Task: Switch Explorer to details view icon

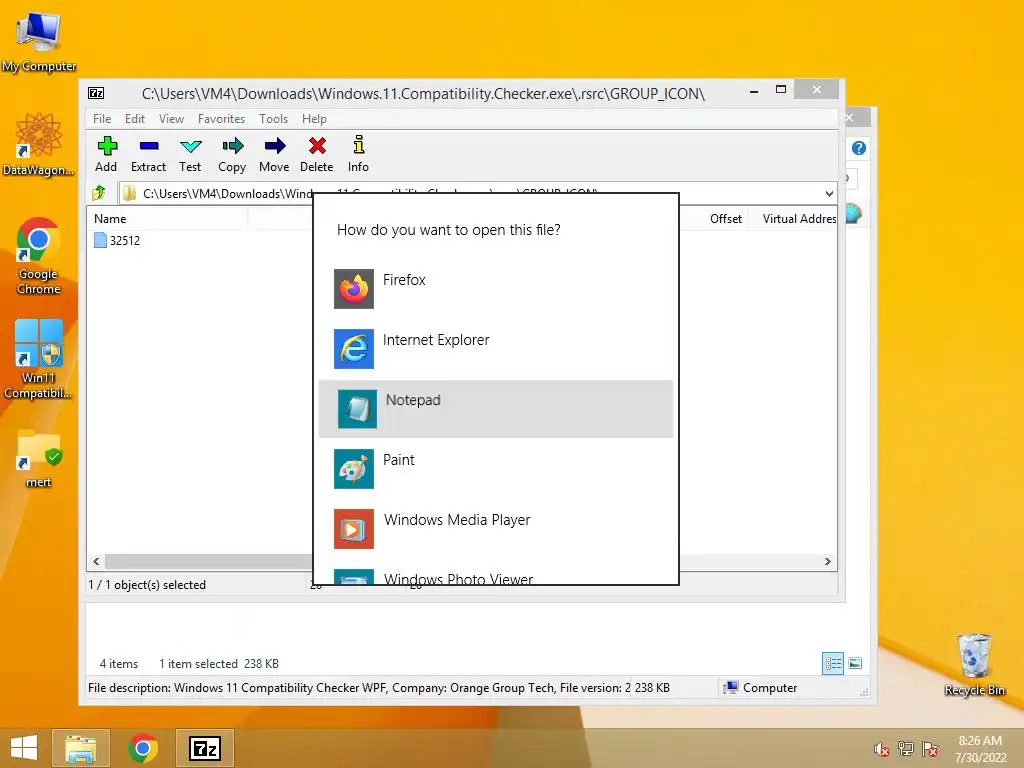Action: (x=833, y=664)
